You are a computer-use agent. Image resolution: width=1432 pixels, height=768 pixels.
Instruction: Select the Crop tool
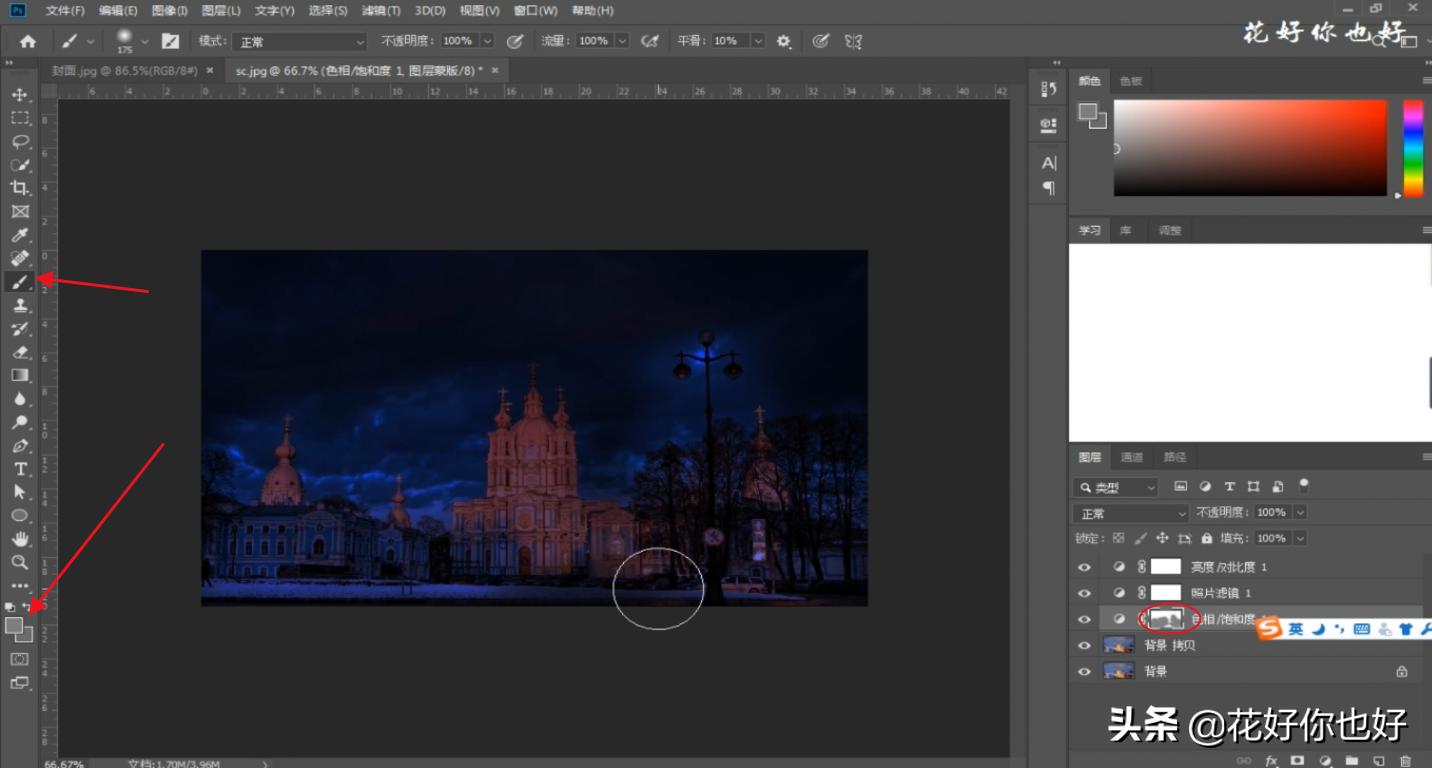pyautogui.click(x=19, y=188)
